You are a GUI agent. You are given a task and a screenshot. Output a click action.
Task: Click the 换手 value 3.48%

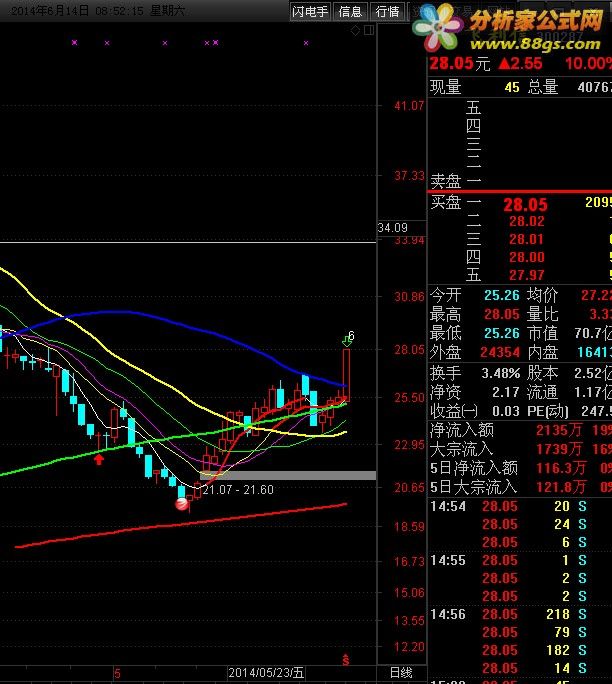(501, 373)
